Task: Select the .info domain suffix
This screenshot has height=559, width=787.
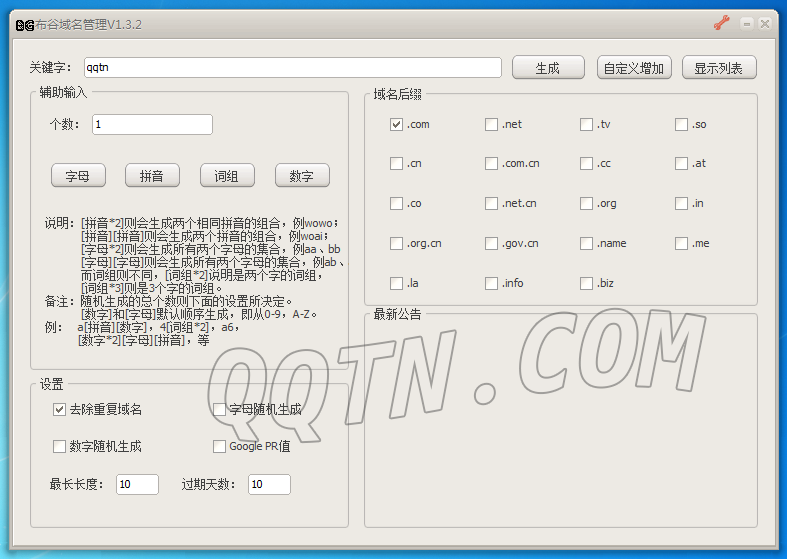Action: pyautogui.click(x=492, y=283)
